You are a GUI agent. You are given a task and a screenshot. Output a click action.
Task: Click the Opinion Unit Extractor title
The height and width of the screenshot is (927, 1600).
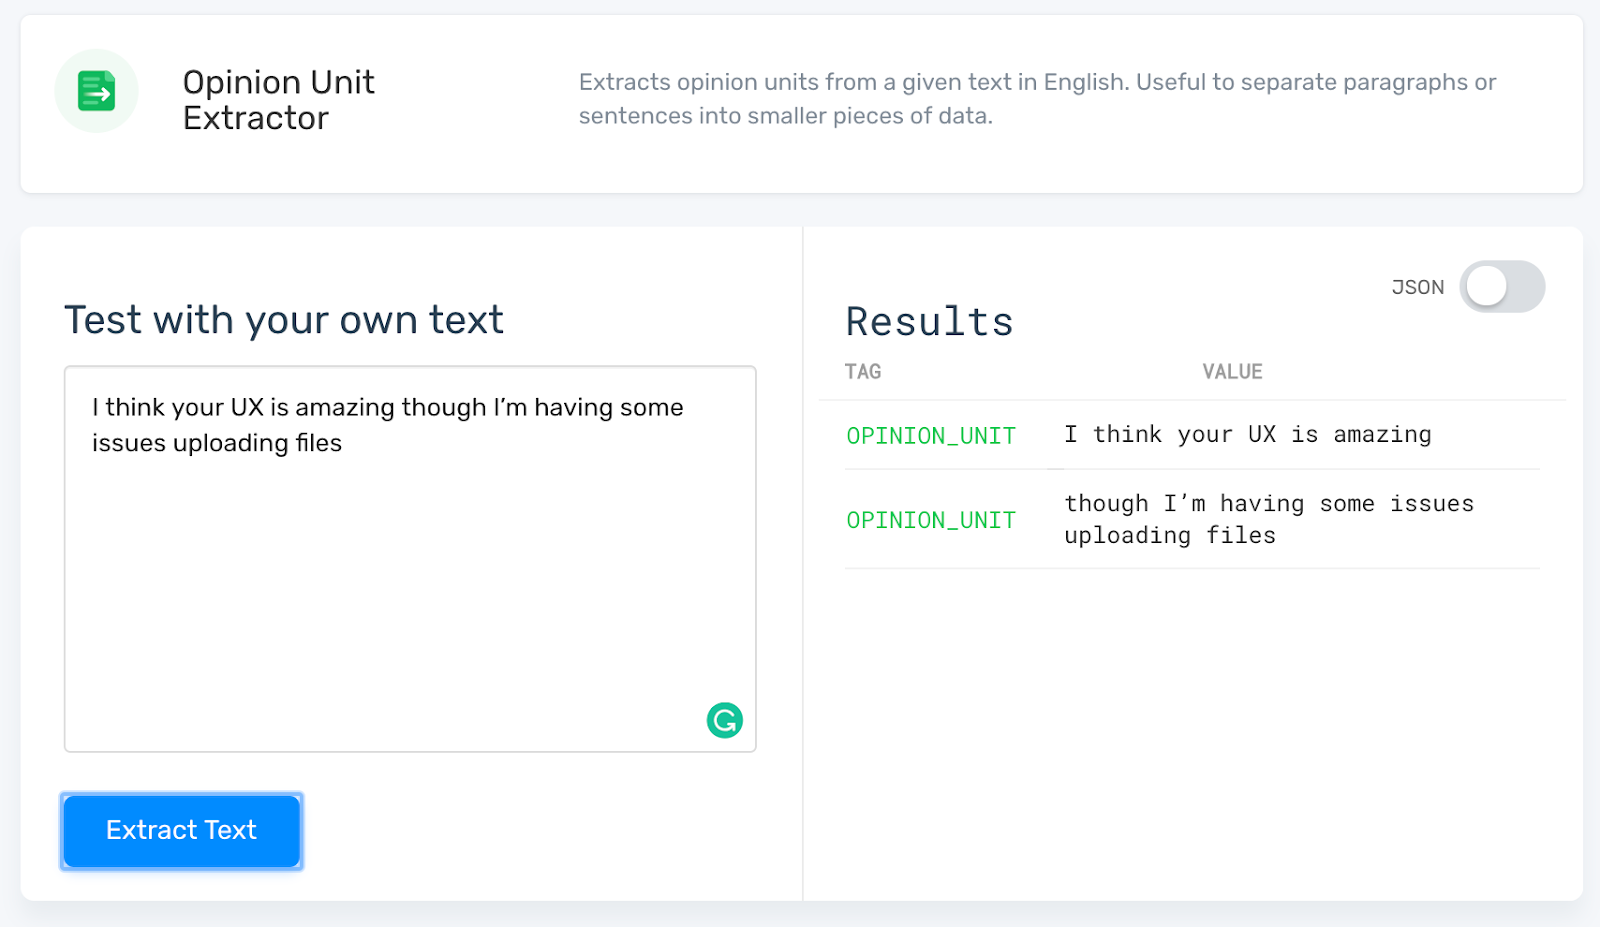point(278,100)
